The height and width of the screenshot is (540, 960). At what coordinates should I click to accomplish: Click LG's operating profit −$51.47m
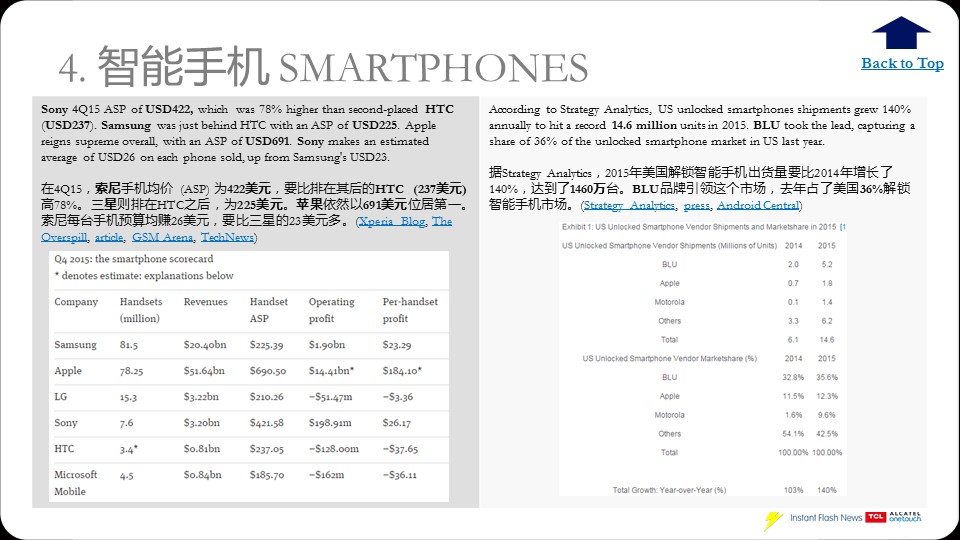(x=331, y=397)
